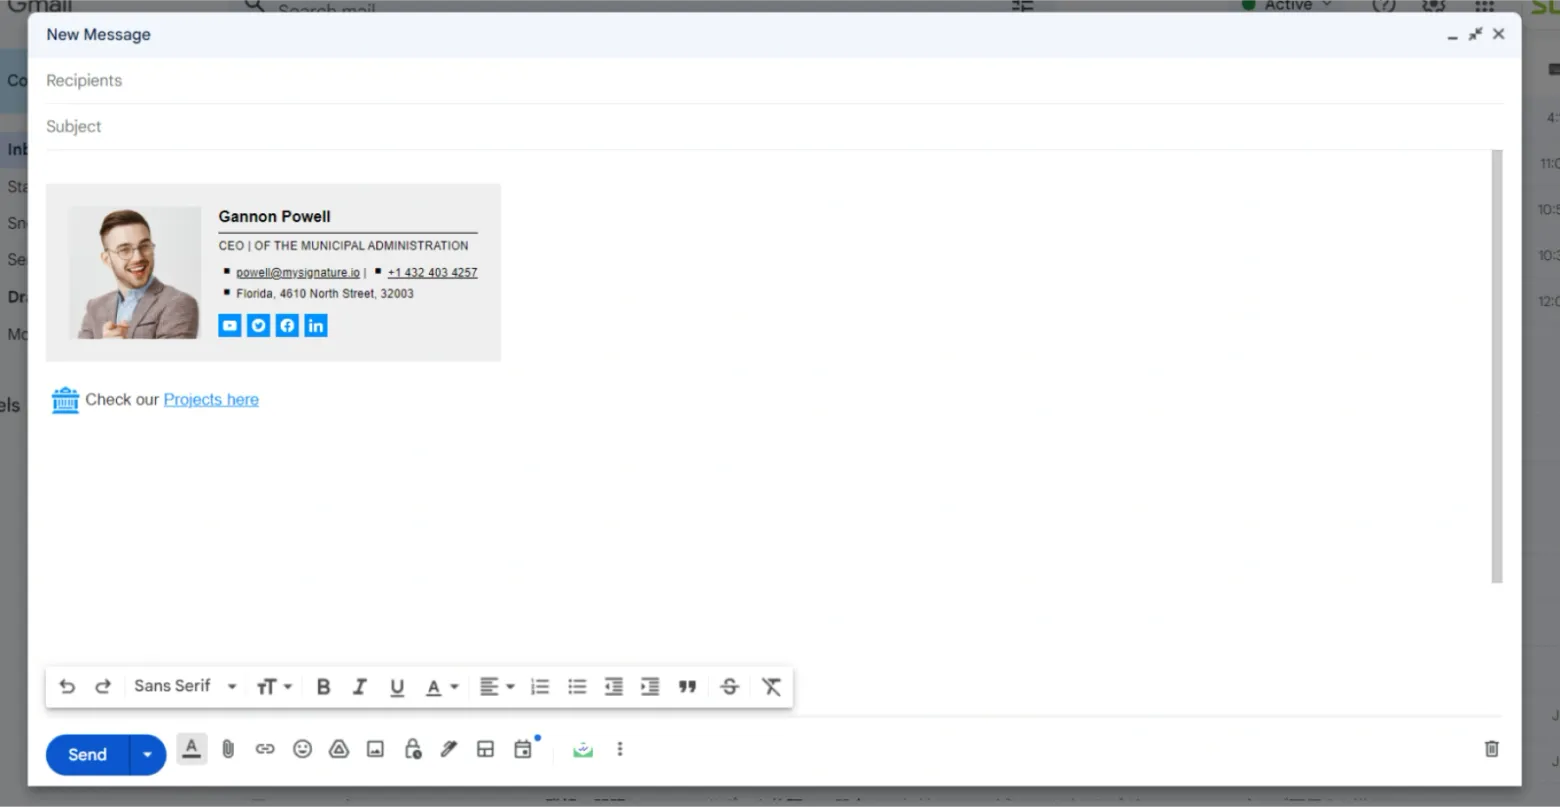1560x807 pixels.
Task: Click the building icon beside Check our
Action: [65, 400]
